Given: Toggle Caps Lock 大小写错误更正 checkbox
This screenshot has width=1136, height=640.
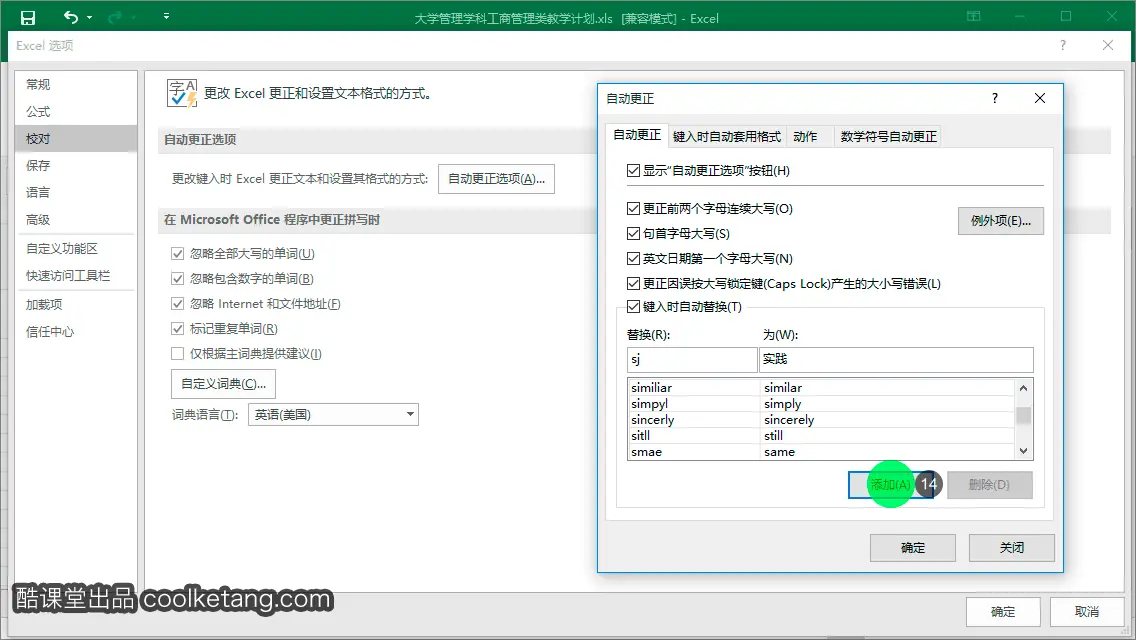Looking at the screenshot, I should [633, 283].
